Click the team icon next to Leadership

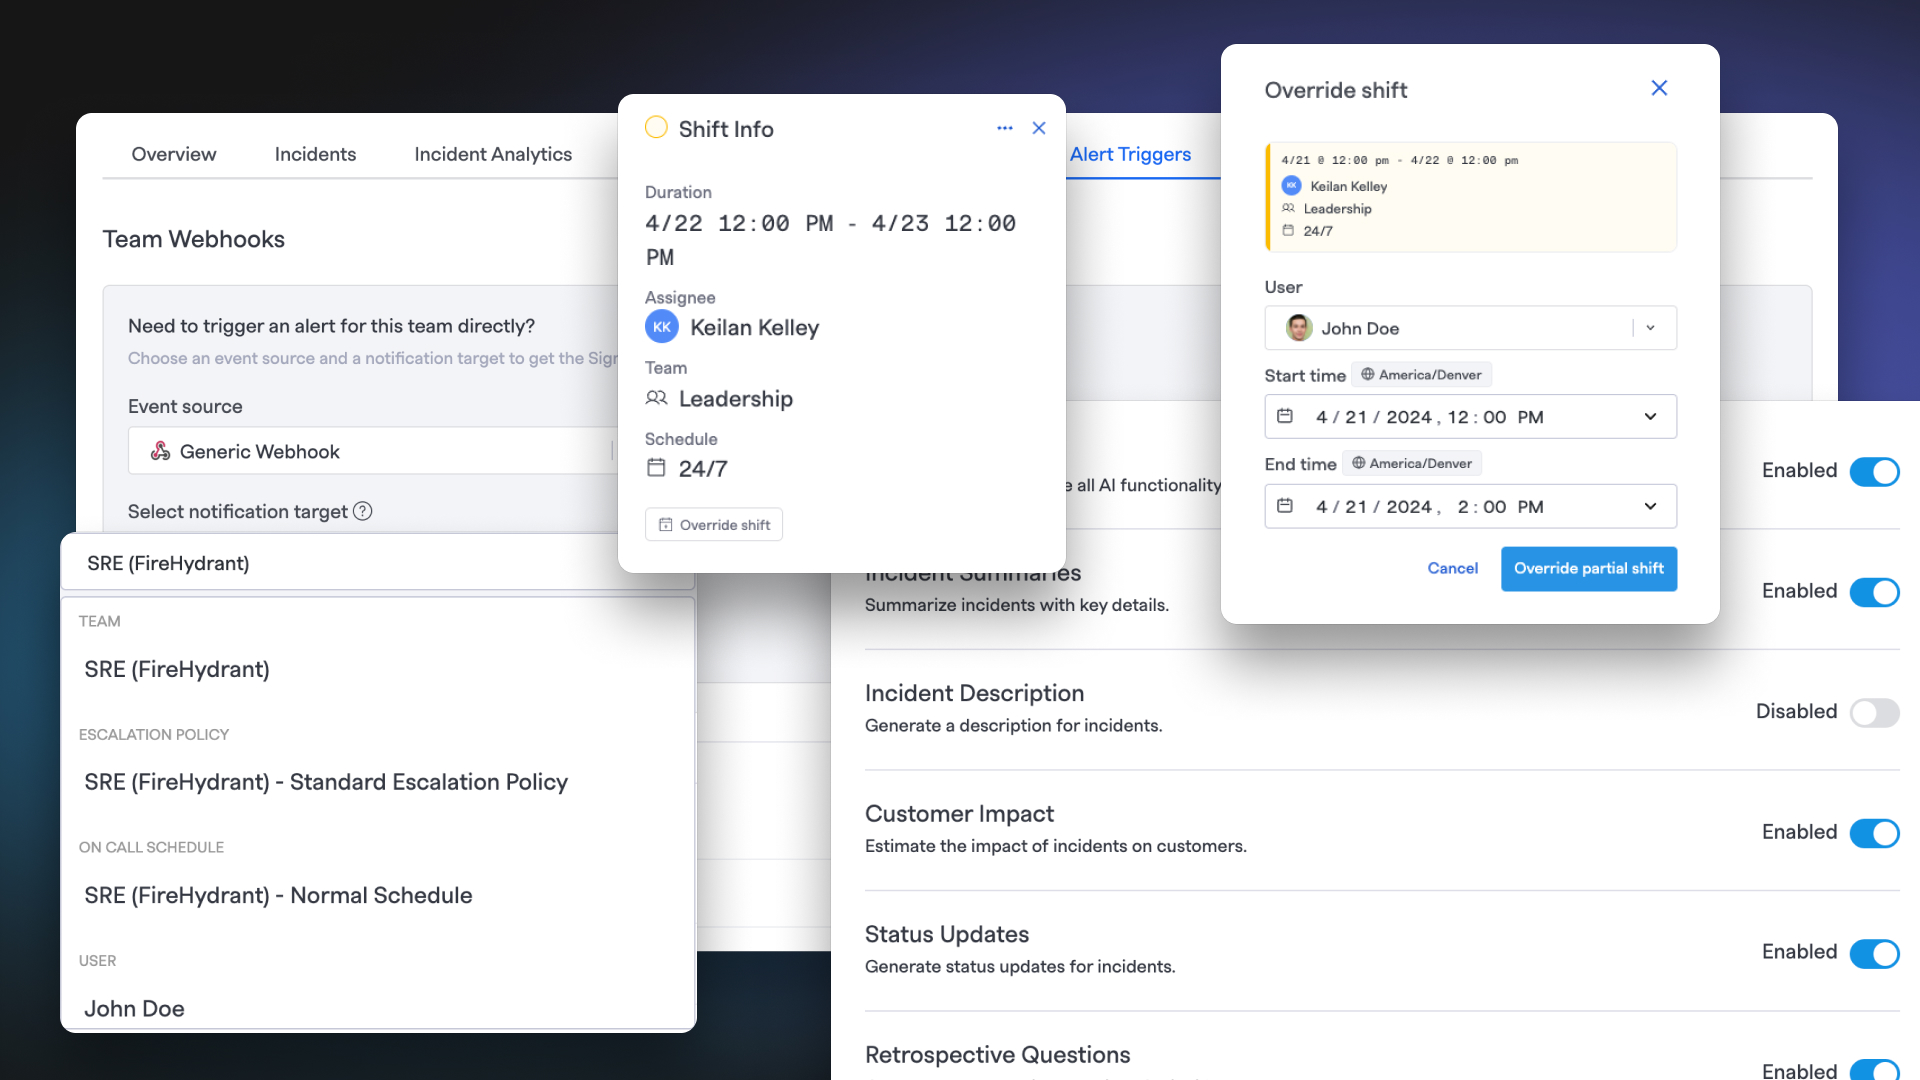coord(657,397)
